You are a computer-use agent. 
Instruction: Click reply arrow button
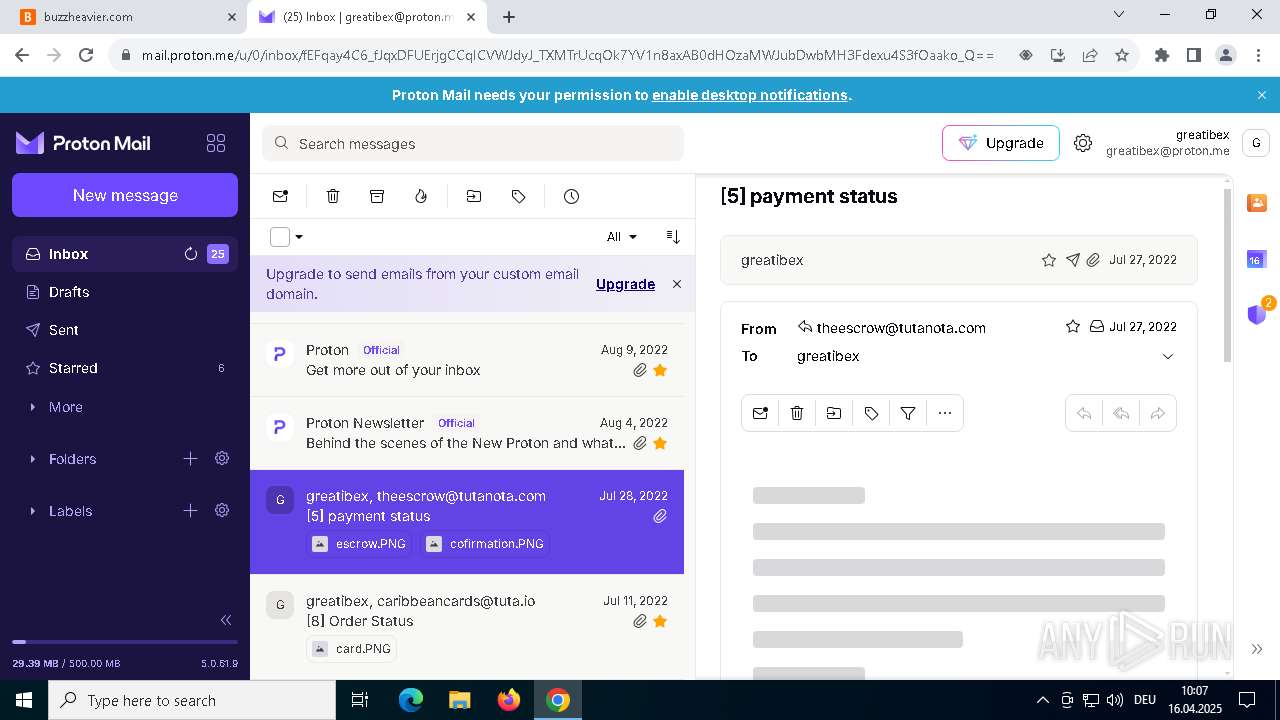(1084, 413)
